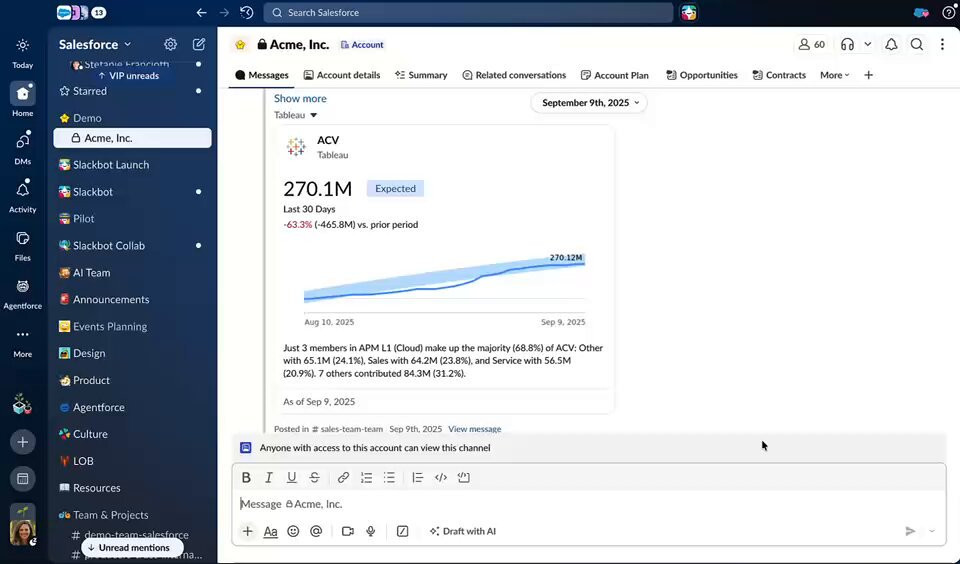
Task: Open workspace settings gear icon
Action: [x=170, y=44]
